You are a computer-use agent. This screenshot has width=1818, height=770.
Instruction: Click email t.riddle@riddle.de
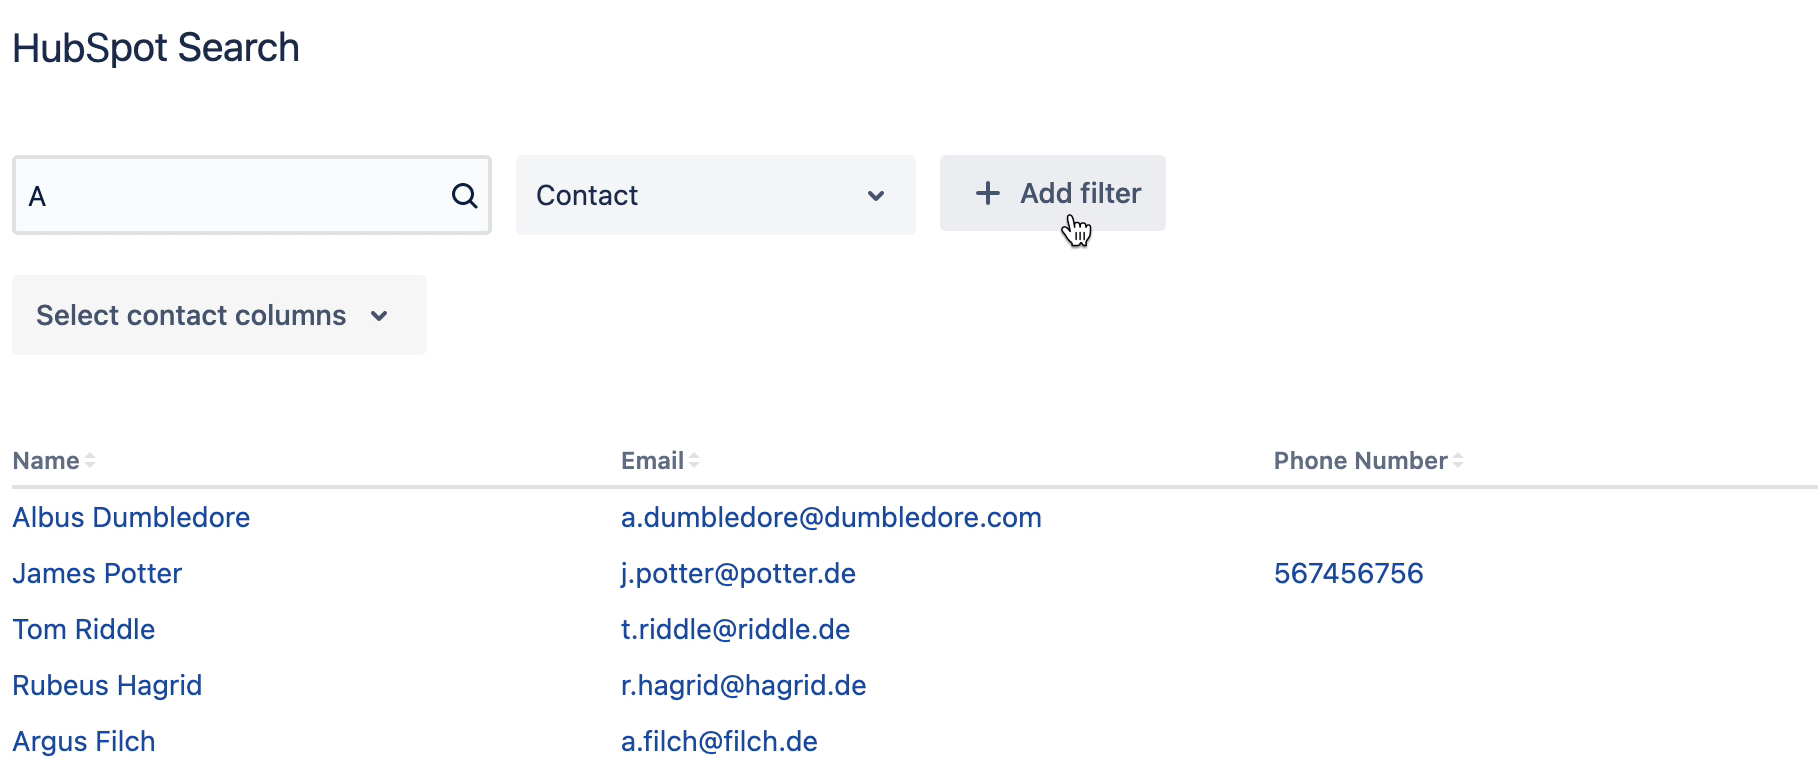point(735,629)
